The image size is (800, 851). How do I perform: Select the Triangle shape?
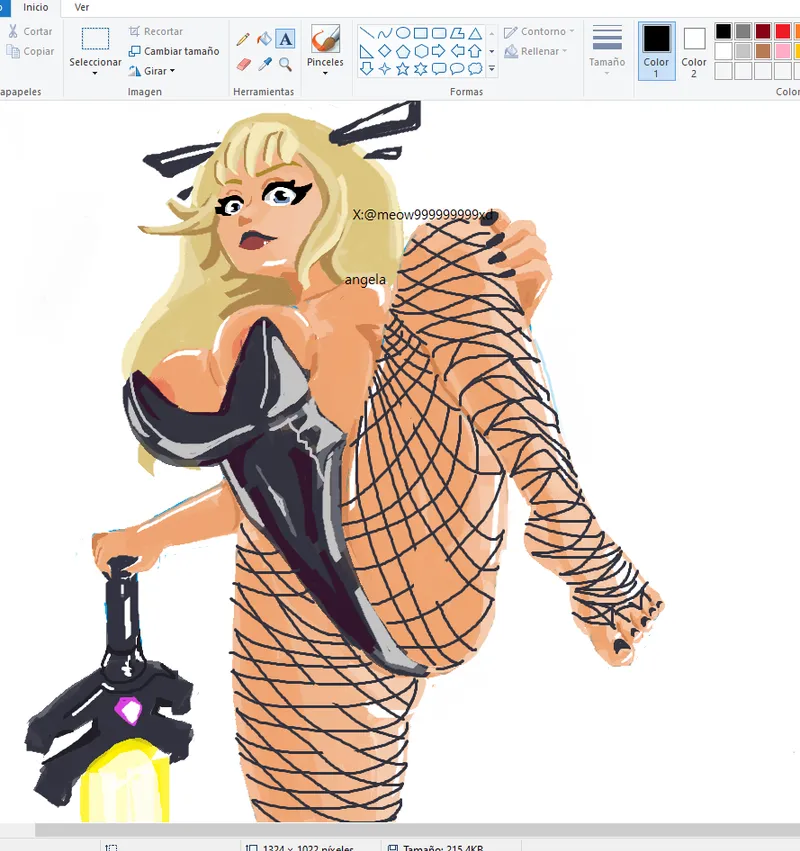pyautogui.click(x=475, y=34)
